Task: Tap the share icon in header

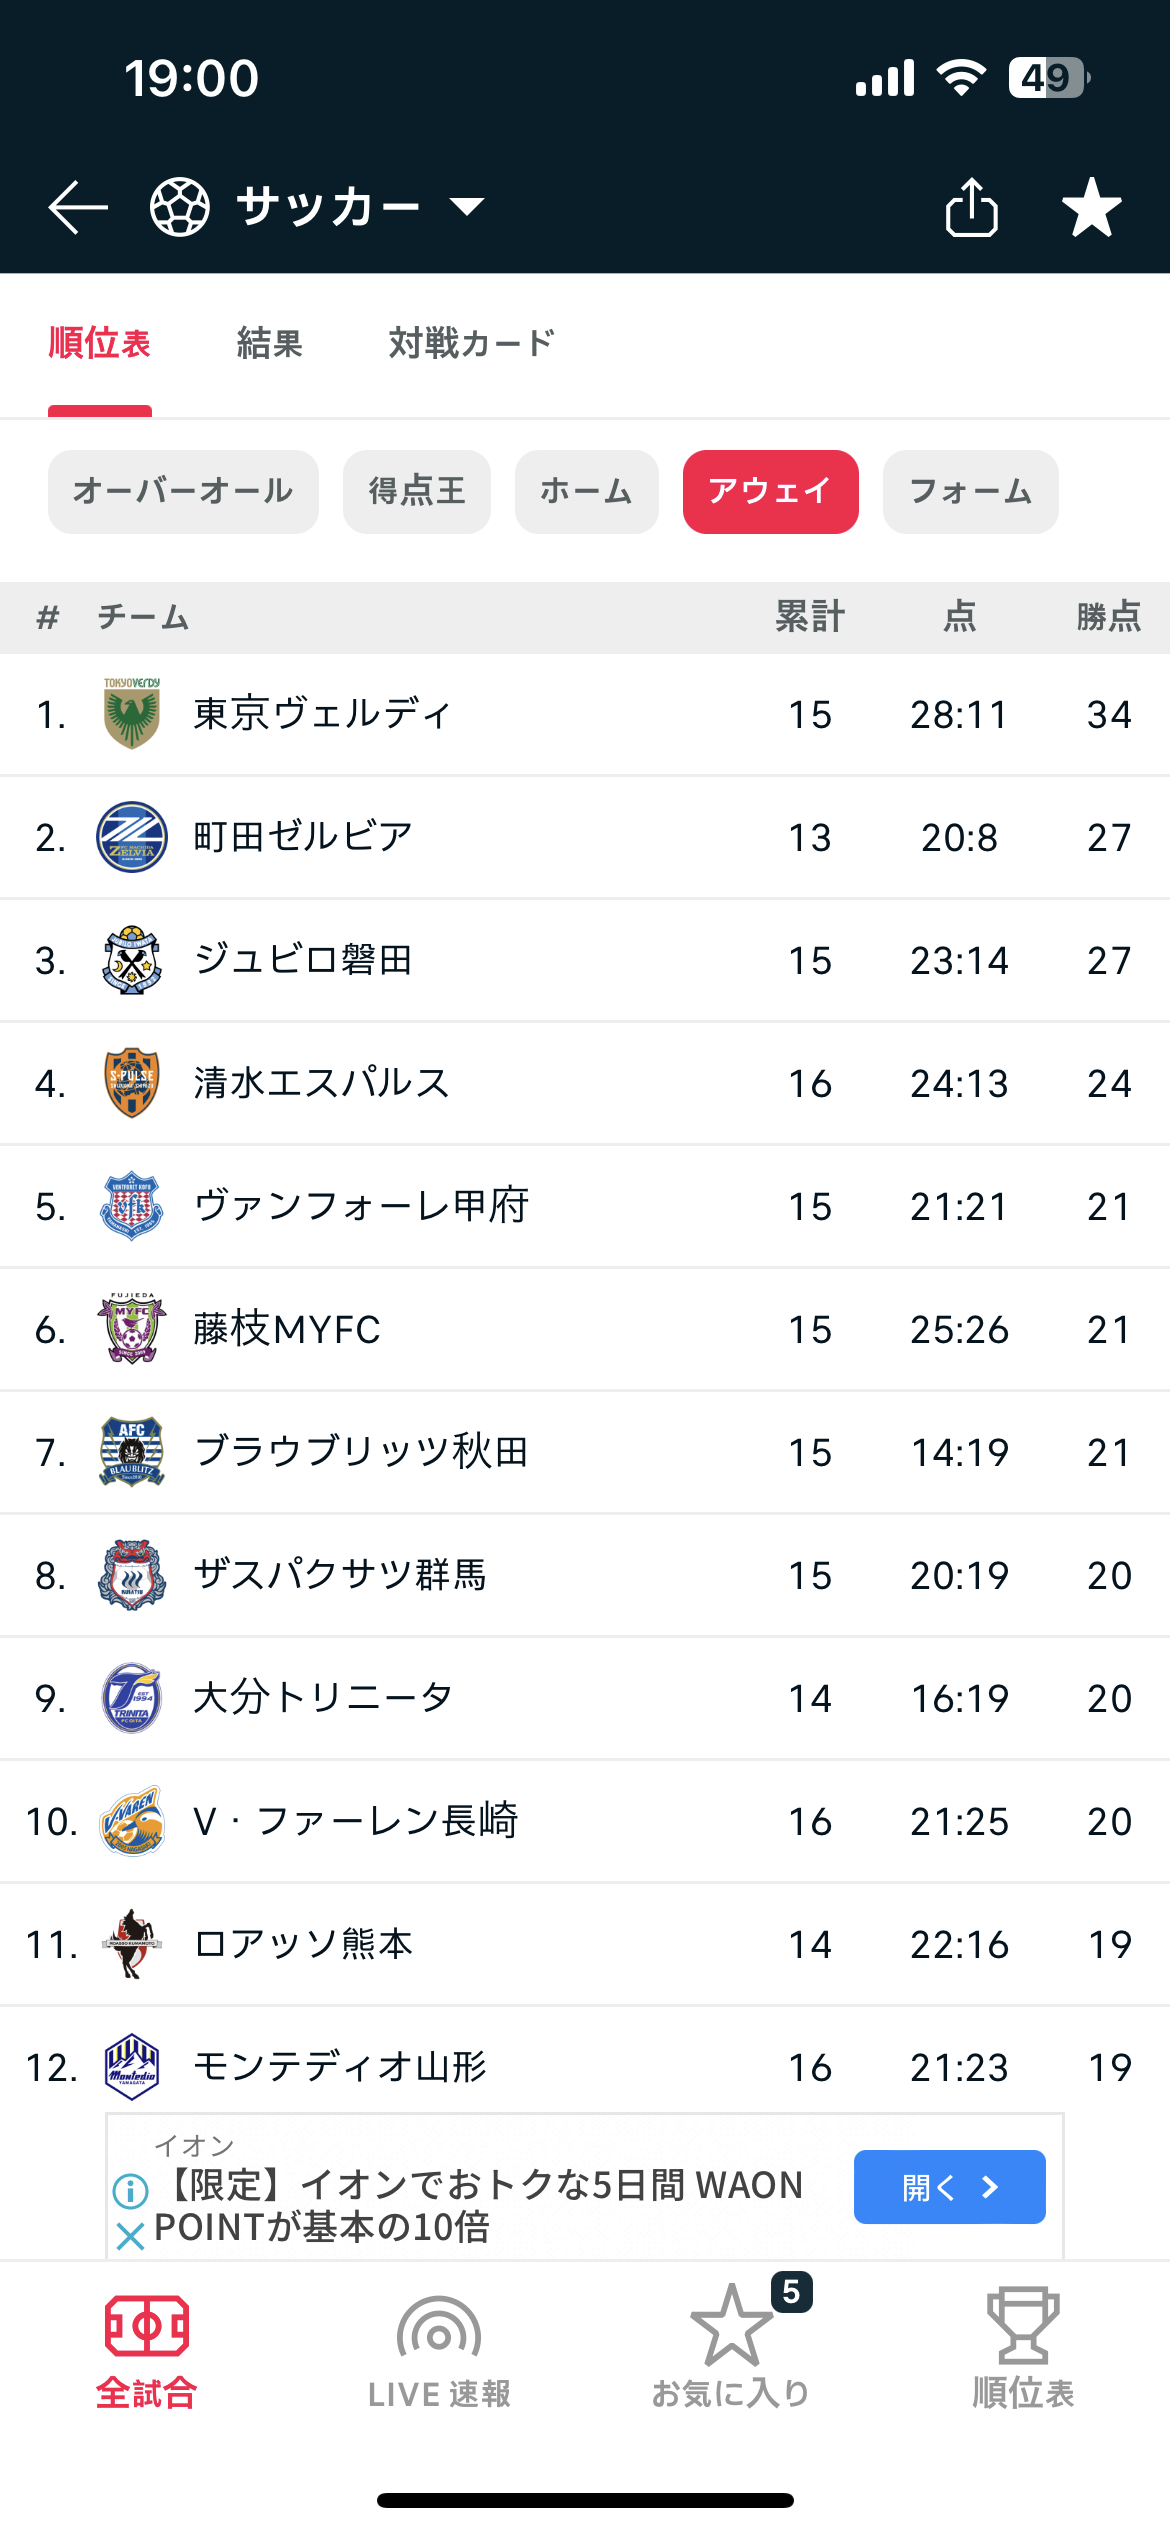Action: coord(971,207)
